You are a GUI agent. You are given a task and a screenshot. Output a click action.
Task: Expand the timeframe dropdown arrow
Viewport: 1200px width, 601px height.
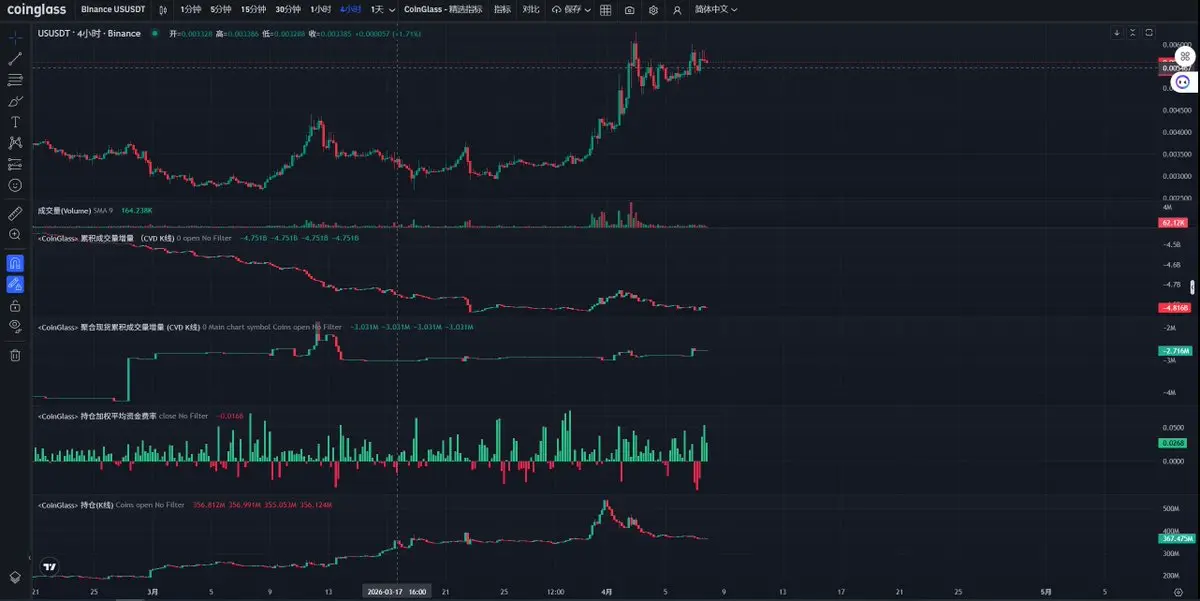(391, 10)
